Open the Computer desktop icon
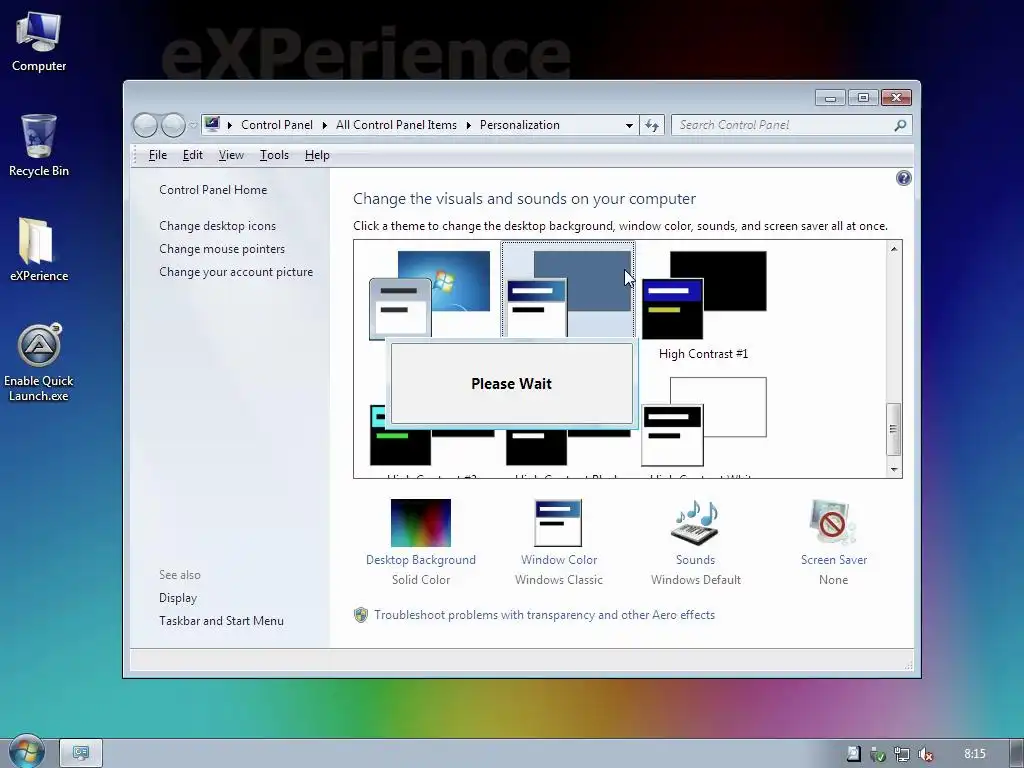The height and width of the screenshot is (768, 1024). (39, 42)
